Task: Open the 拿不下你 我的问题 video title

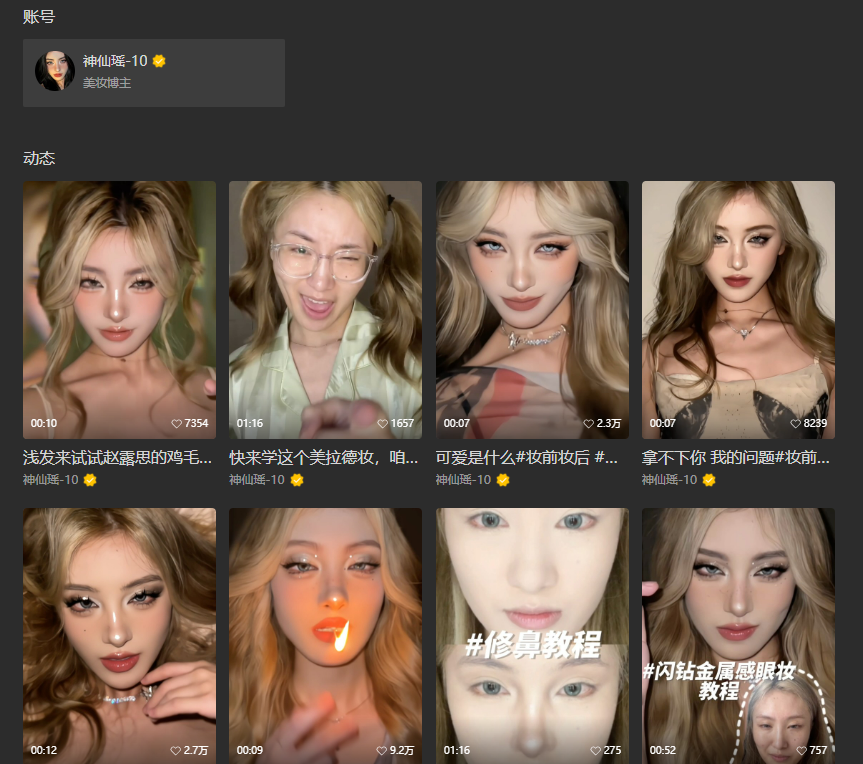Action: click(x=737, y=458)
